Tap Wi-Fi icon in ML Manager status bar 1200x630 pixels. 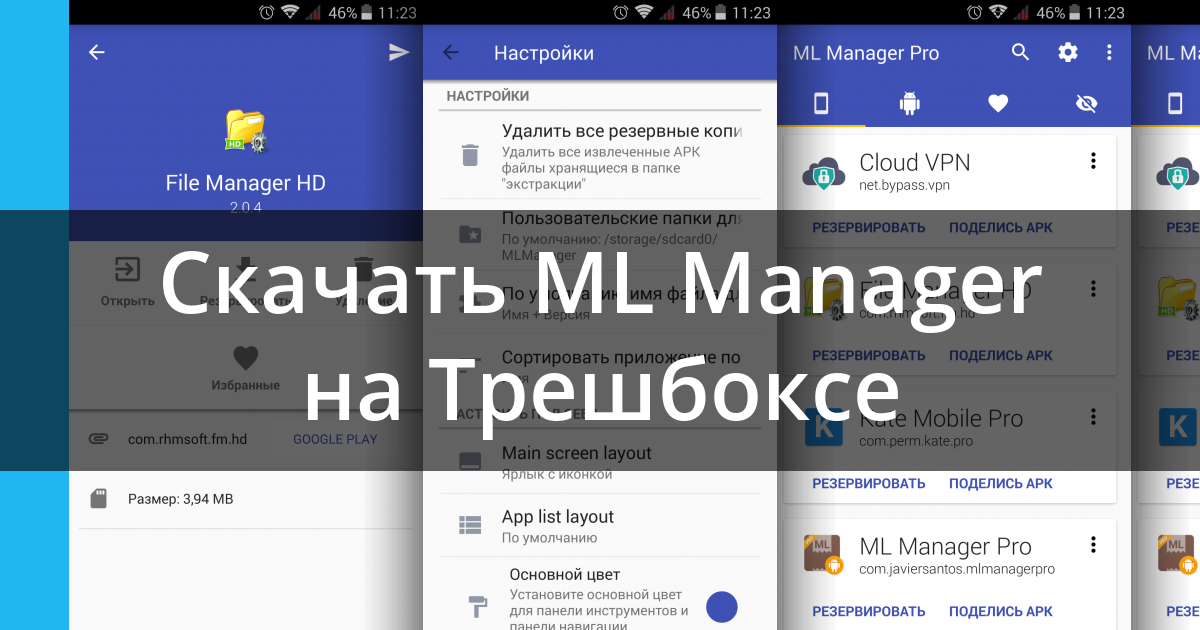[998, 13]
